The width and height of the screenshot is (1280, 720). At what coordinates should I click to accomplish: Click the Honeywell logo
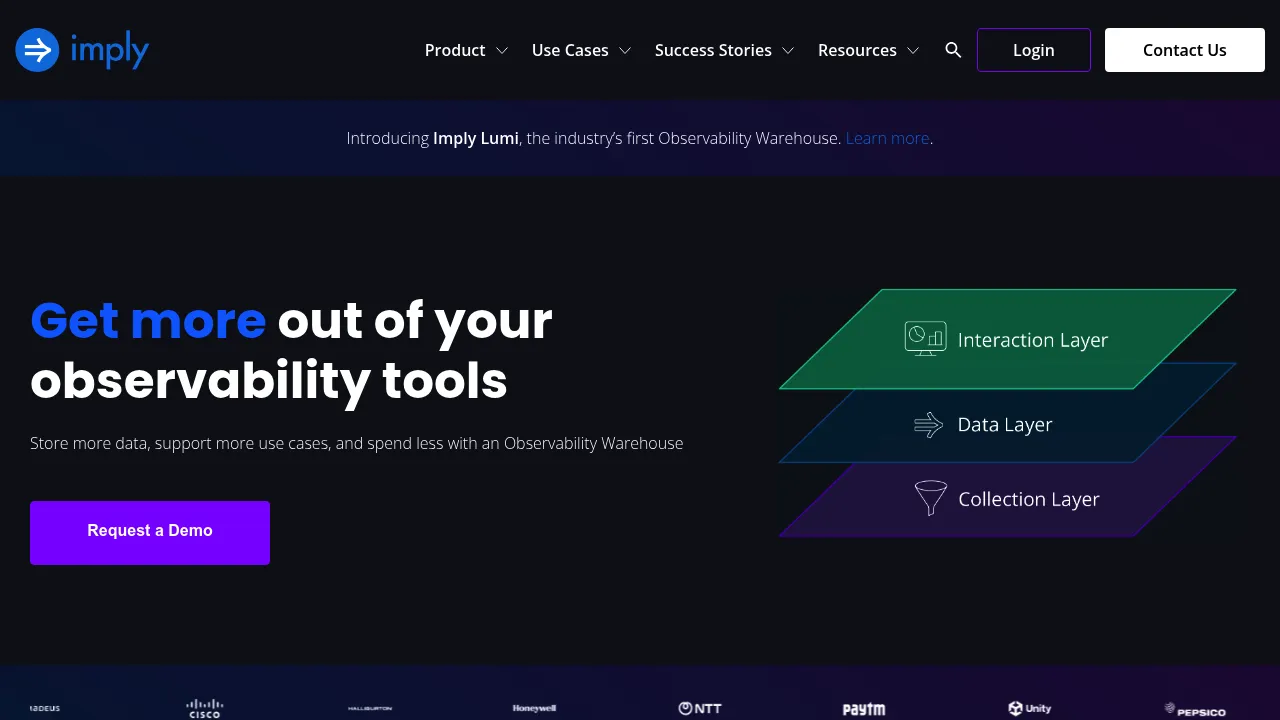pos(534,708)
